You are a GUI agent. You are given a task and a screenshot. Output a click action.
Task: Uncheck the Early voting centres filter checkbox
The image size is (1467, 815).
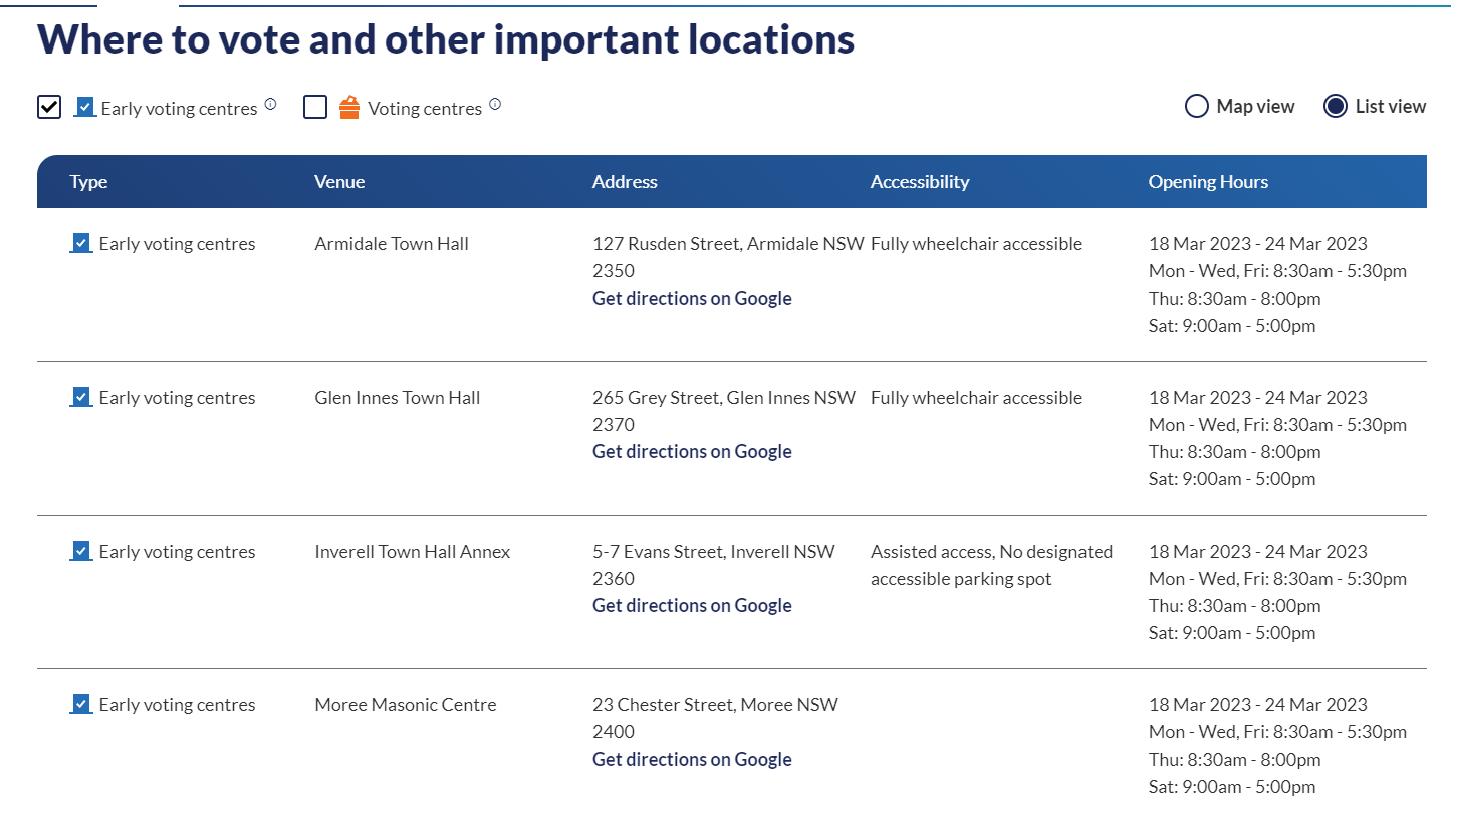point(49,107)
